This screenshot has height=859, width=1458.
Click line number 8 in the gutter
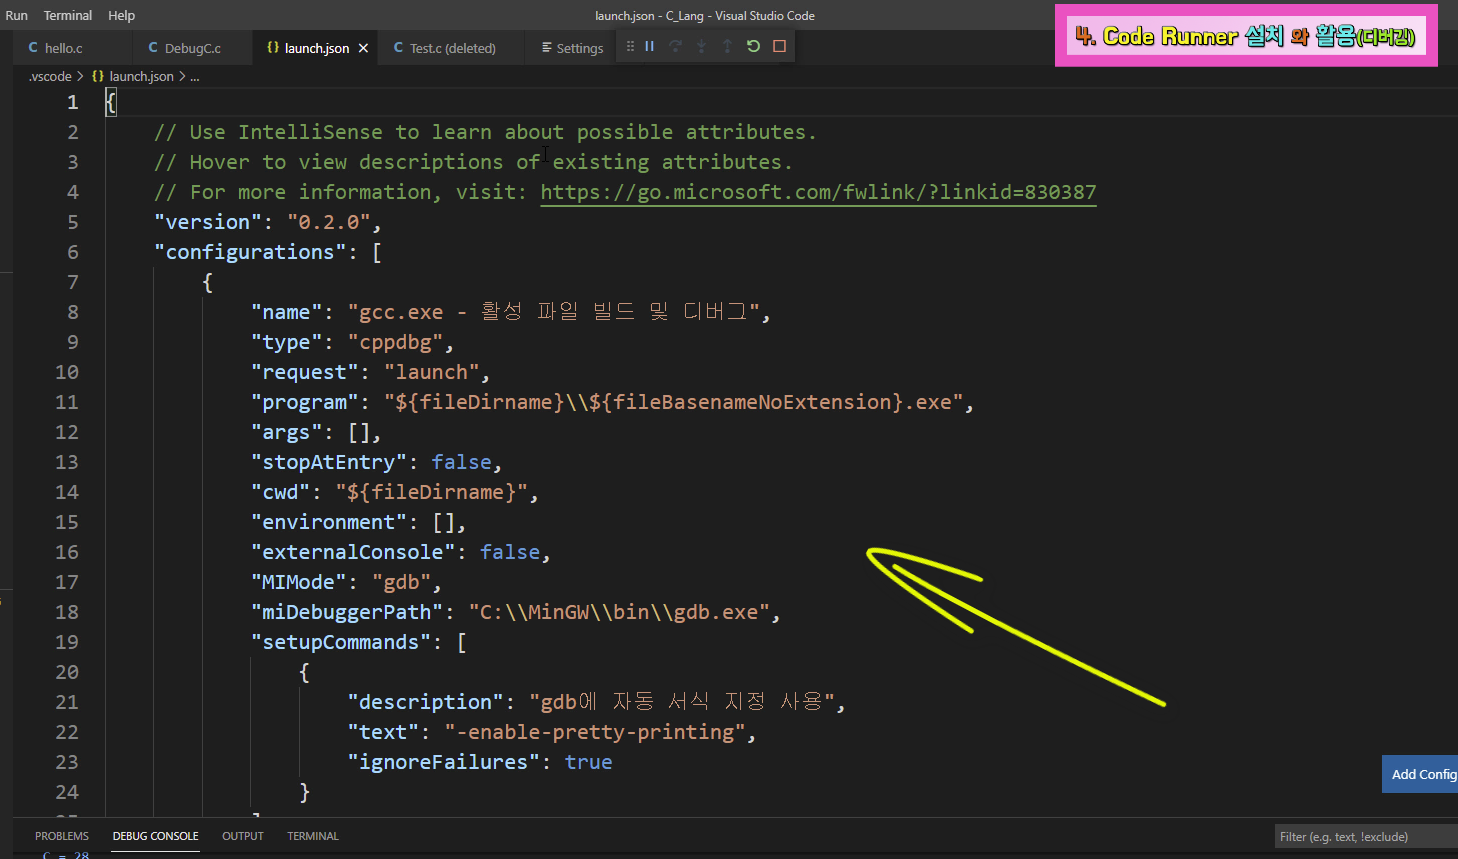click(72, 312)
